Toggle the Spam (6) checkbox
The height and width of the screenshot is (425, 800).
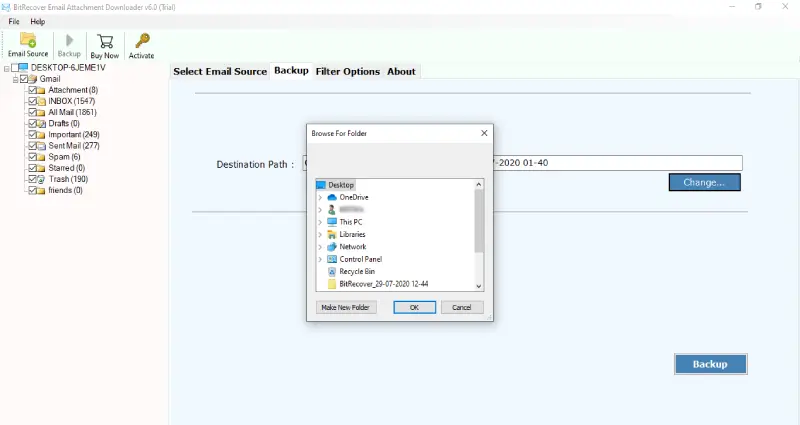(x=33, y=157)
